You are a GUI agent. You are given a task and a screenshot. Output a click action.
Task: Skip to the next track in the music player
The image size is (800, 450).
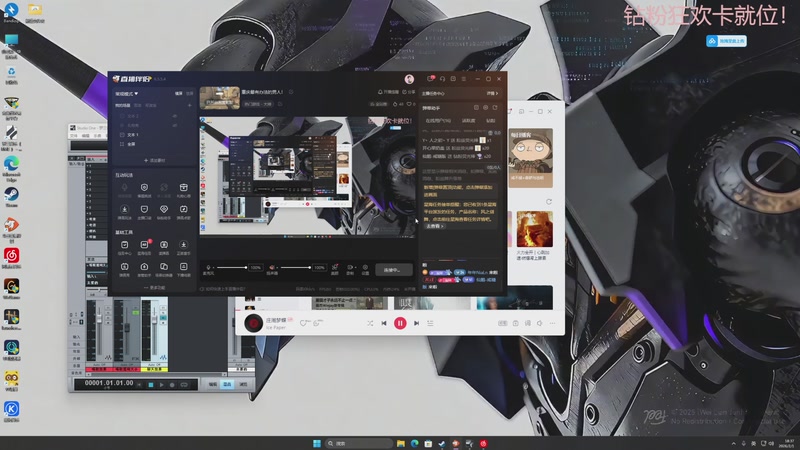pyautogui.click(x=416, y=323)
